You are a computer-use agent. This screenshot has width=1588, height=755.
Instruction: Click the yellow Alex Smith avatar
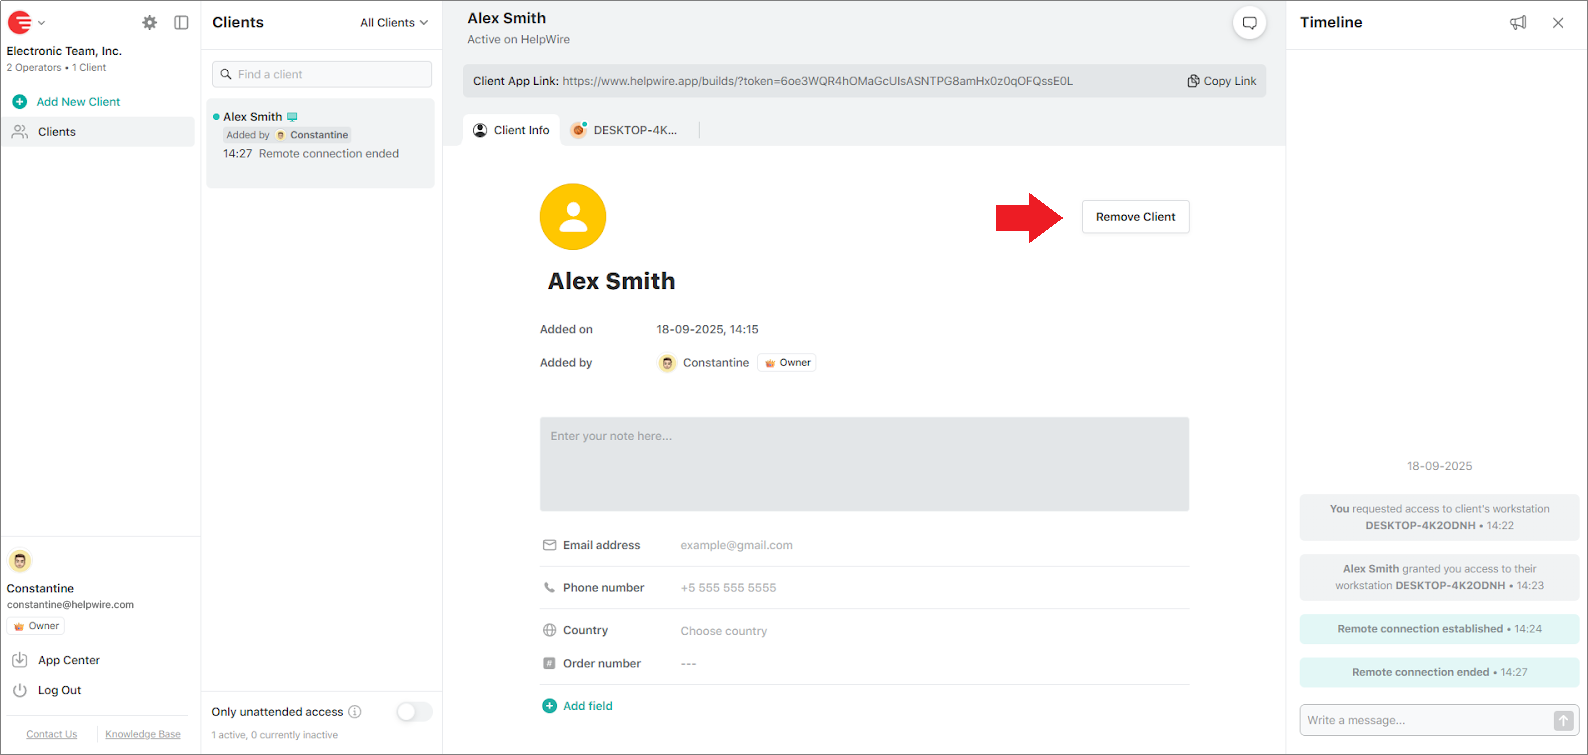pyautogui.click(x=573, y=217)
